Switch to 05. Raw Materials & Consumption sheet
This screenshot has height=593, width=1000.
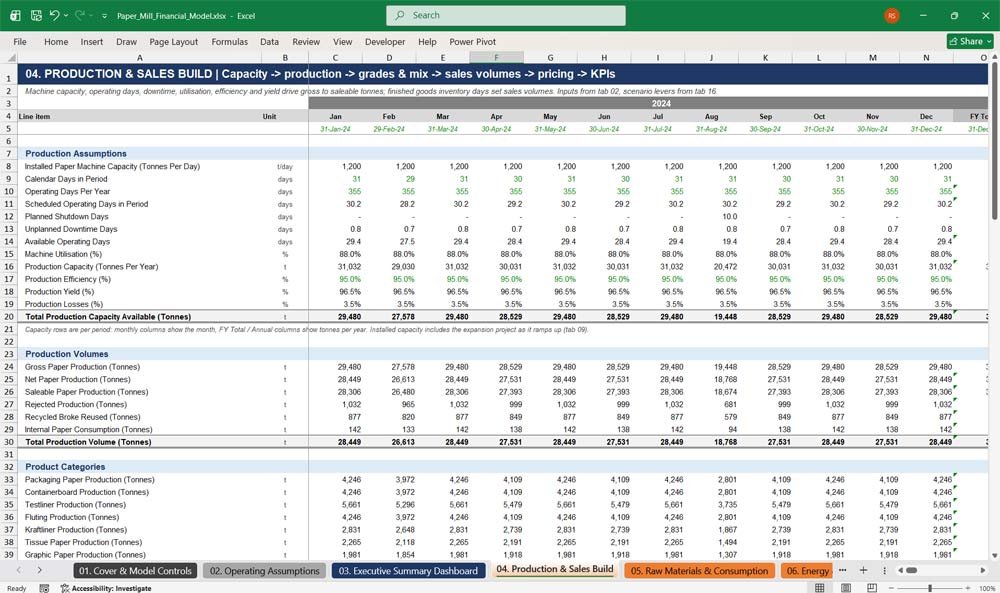[x=700, y=571]
